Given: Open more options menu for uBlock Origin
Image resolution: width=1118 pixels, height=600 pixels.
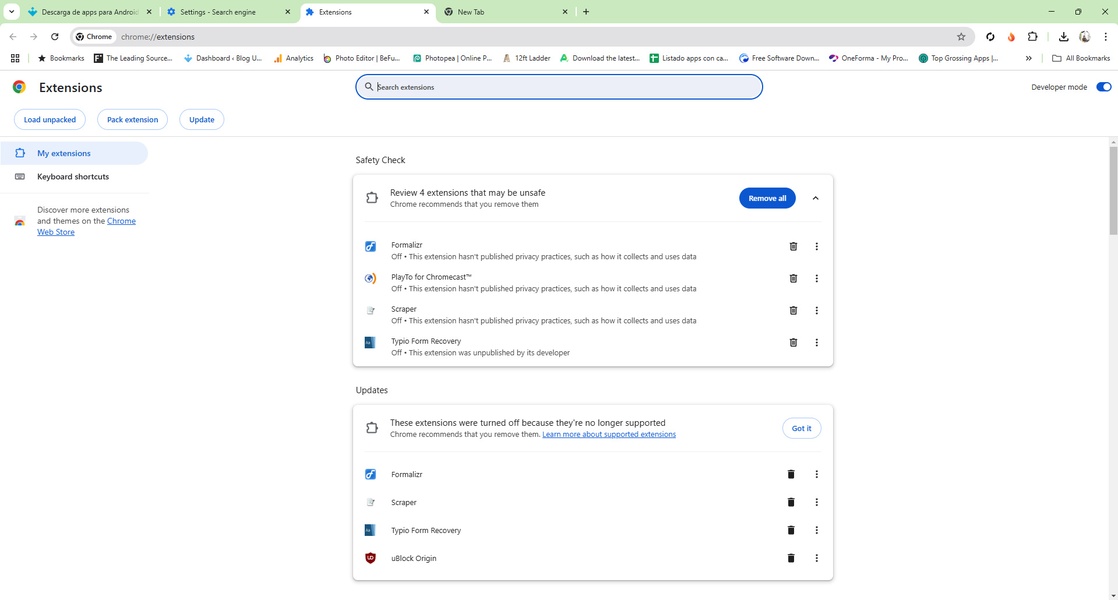Looking at the screenshot, I should tap(816, 559).
